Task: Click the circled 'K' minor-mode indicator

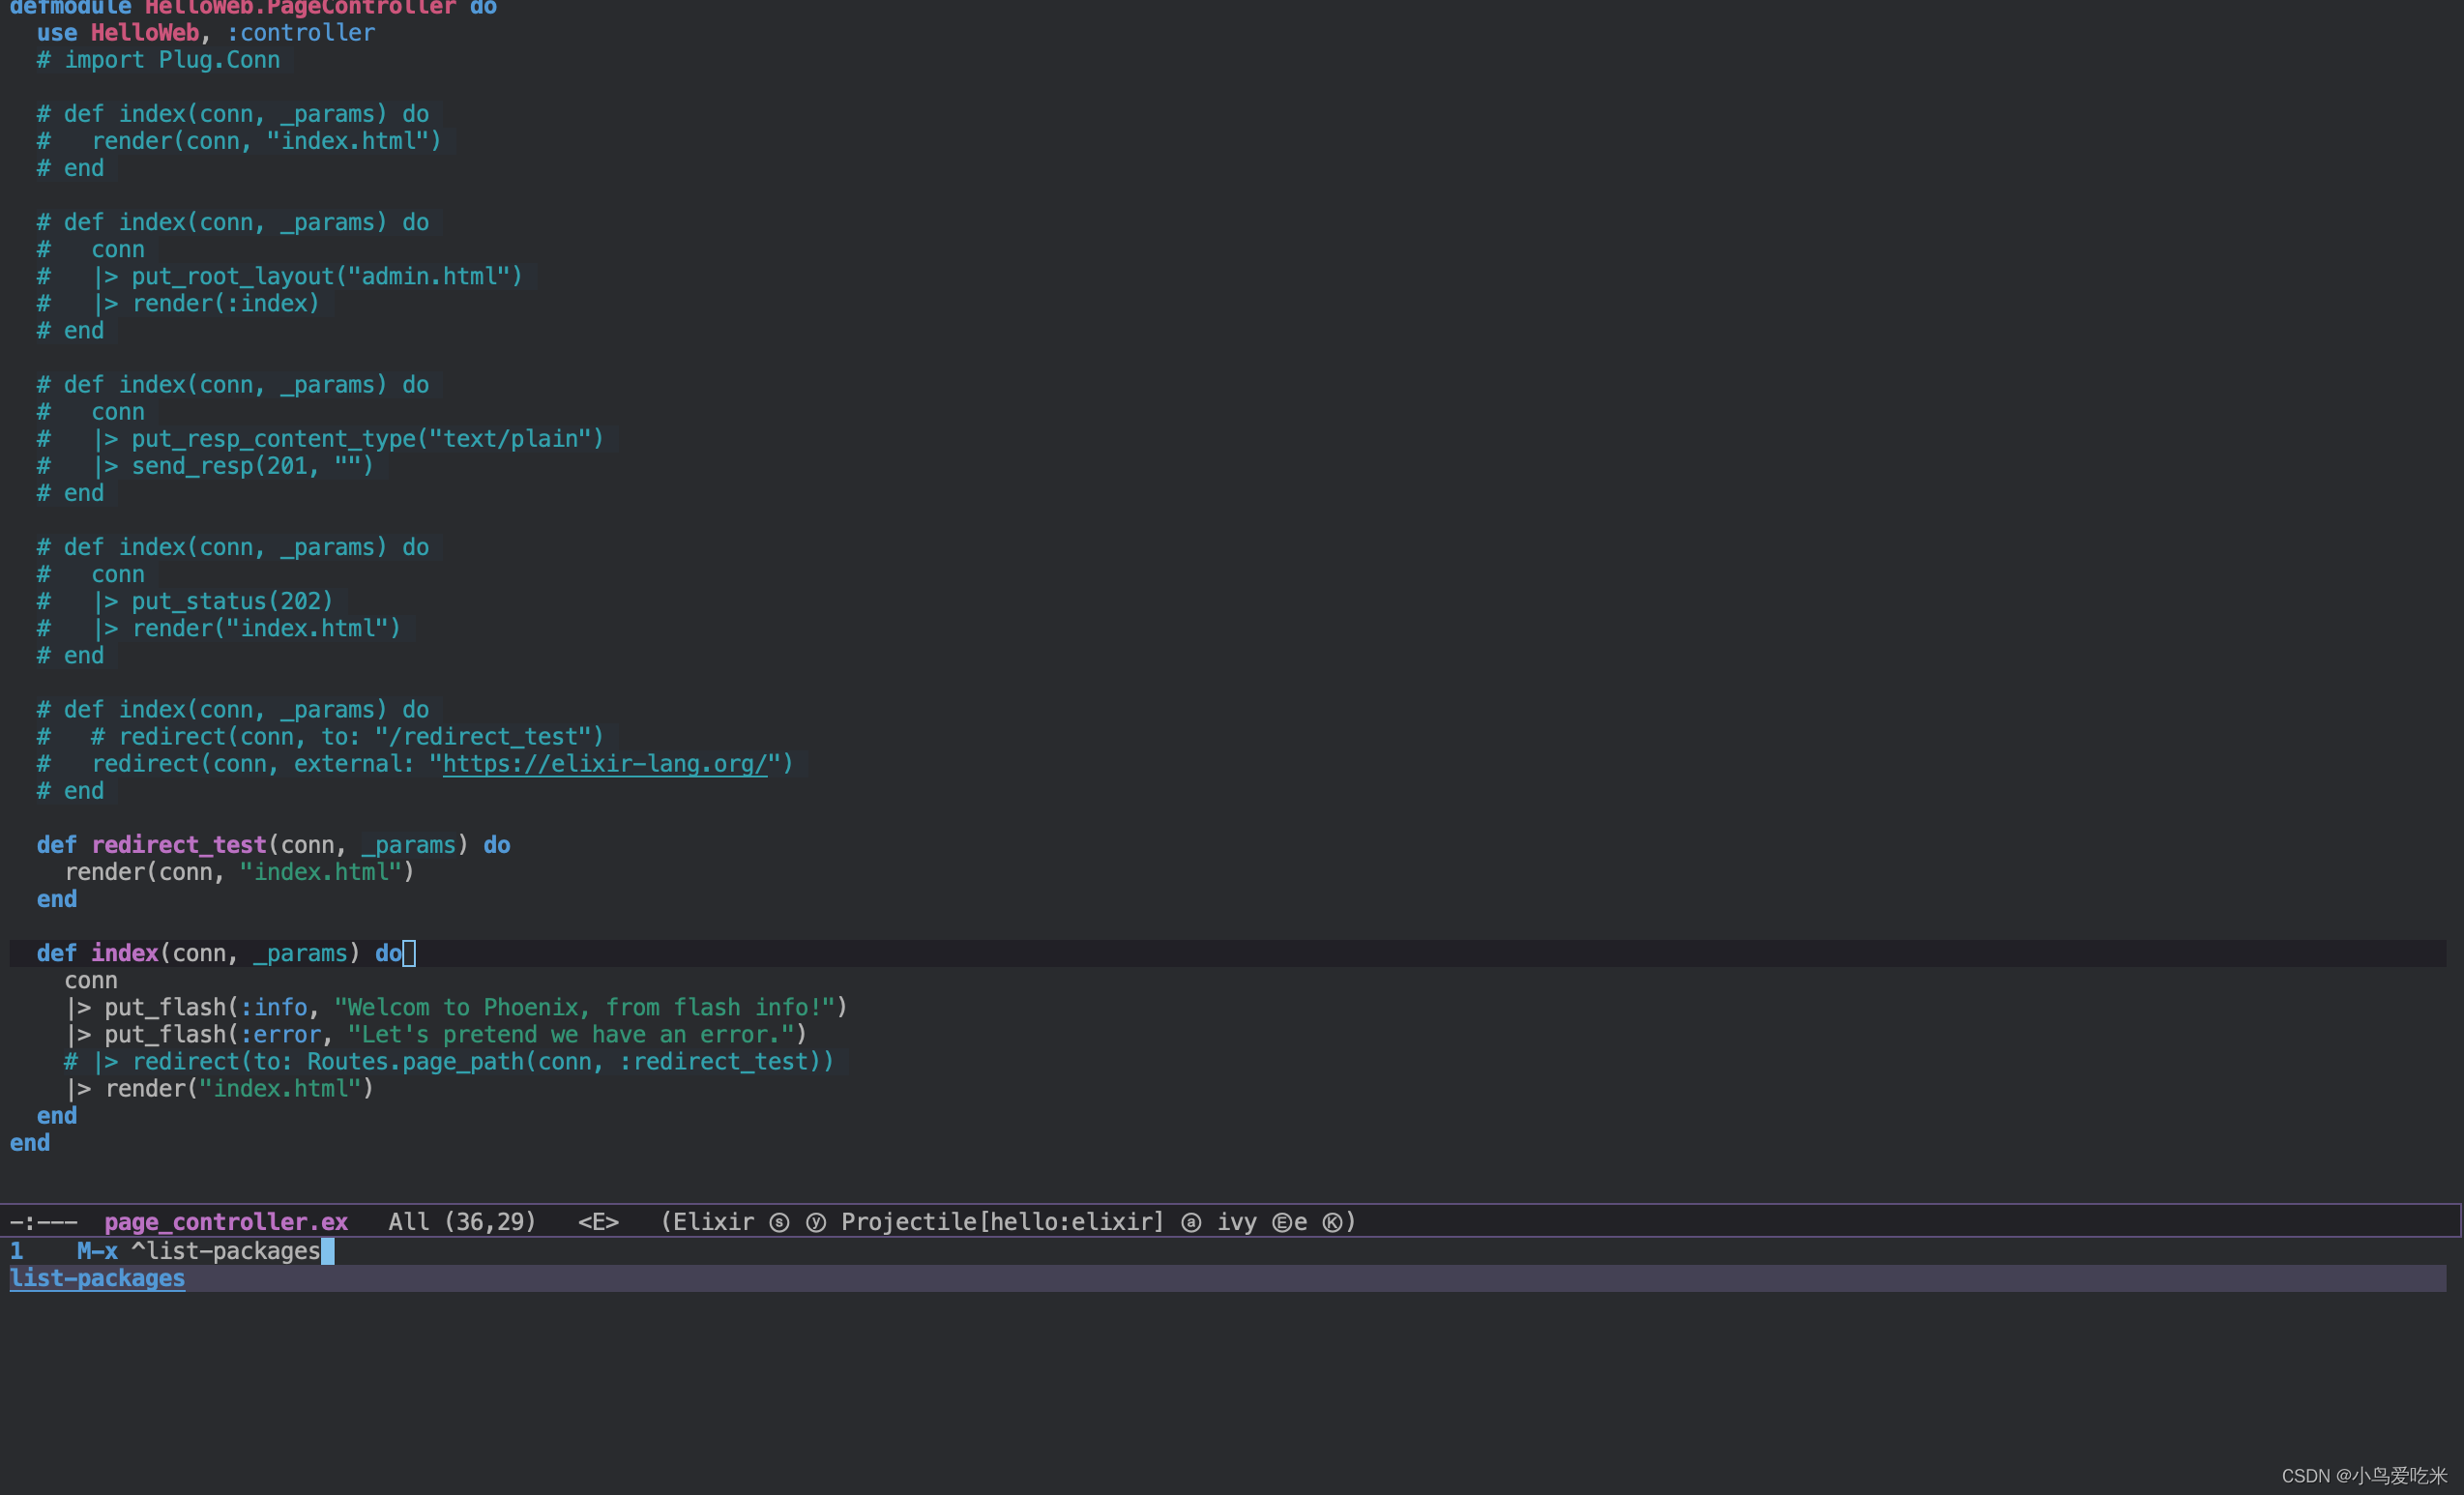Action: tap(1332, 1222)
